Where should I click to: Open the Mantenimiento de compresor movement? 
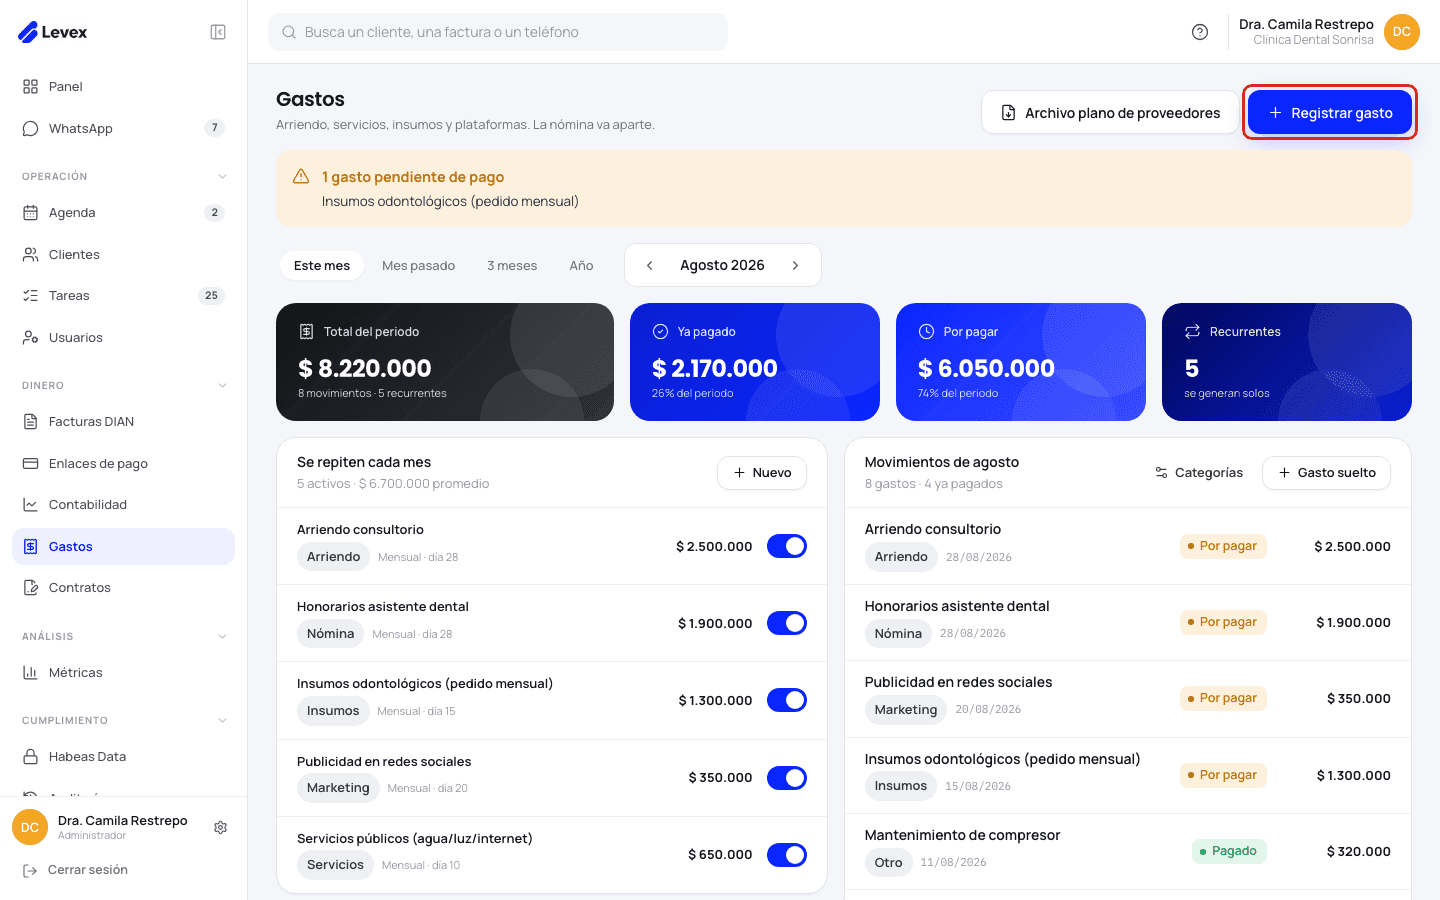click(x=1128, y=851)
